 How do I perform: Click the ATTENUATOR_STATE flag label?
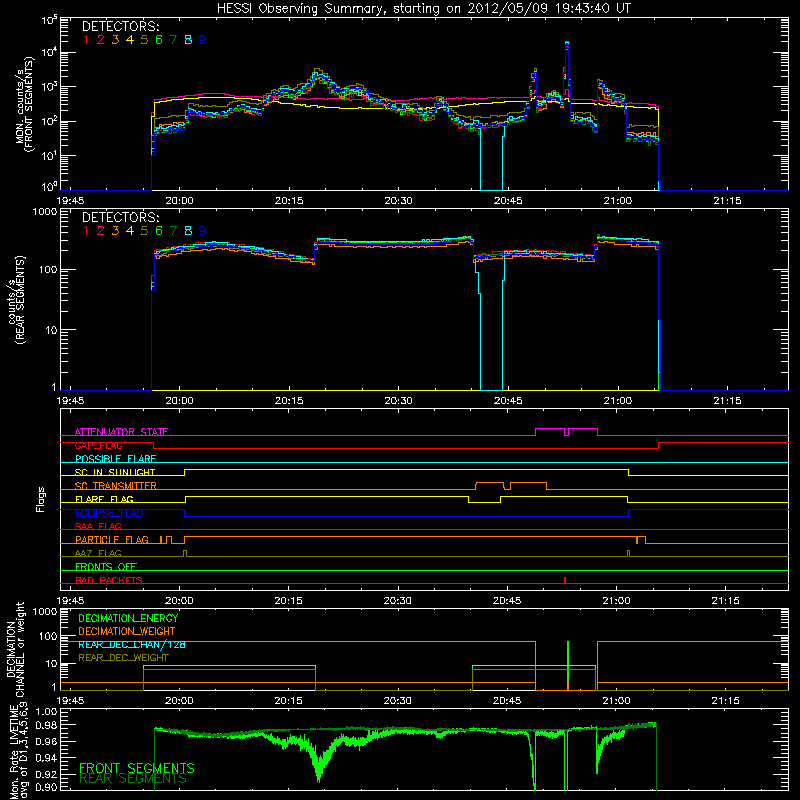(121, 432)
